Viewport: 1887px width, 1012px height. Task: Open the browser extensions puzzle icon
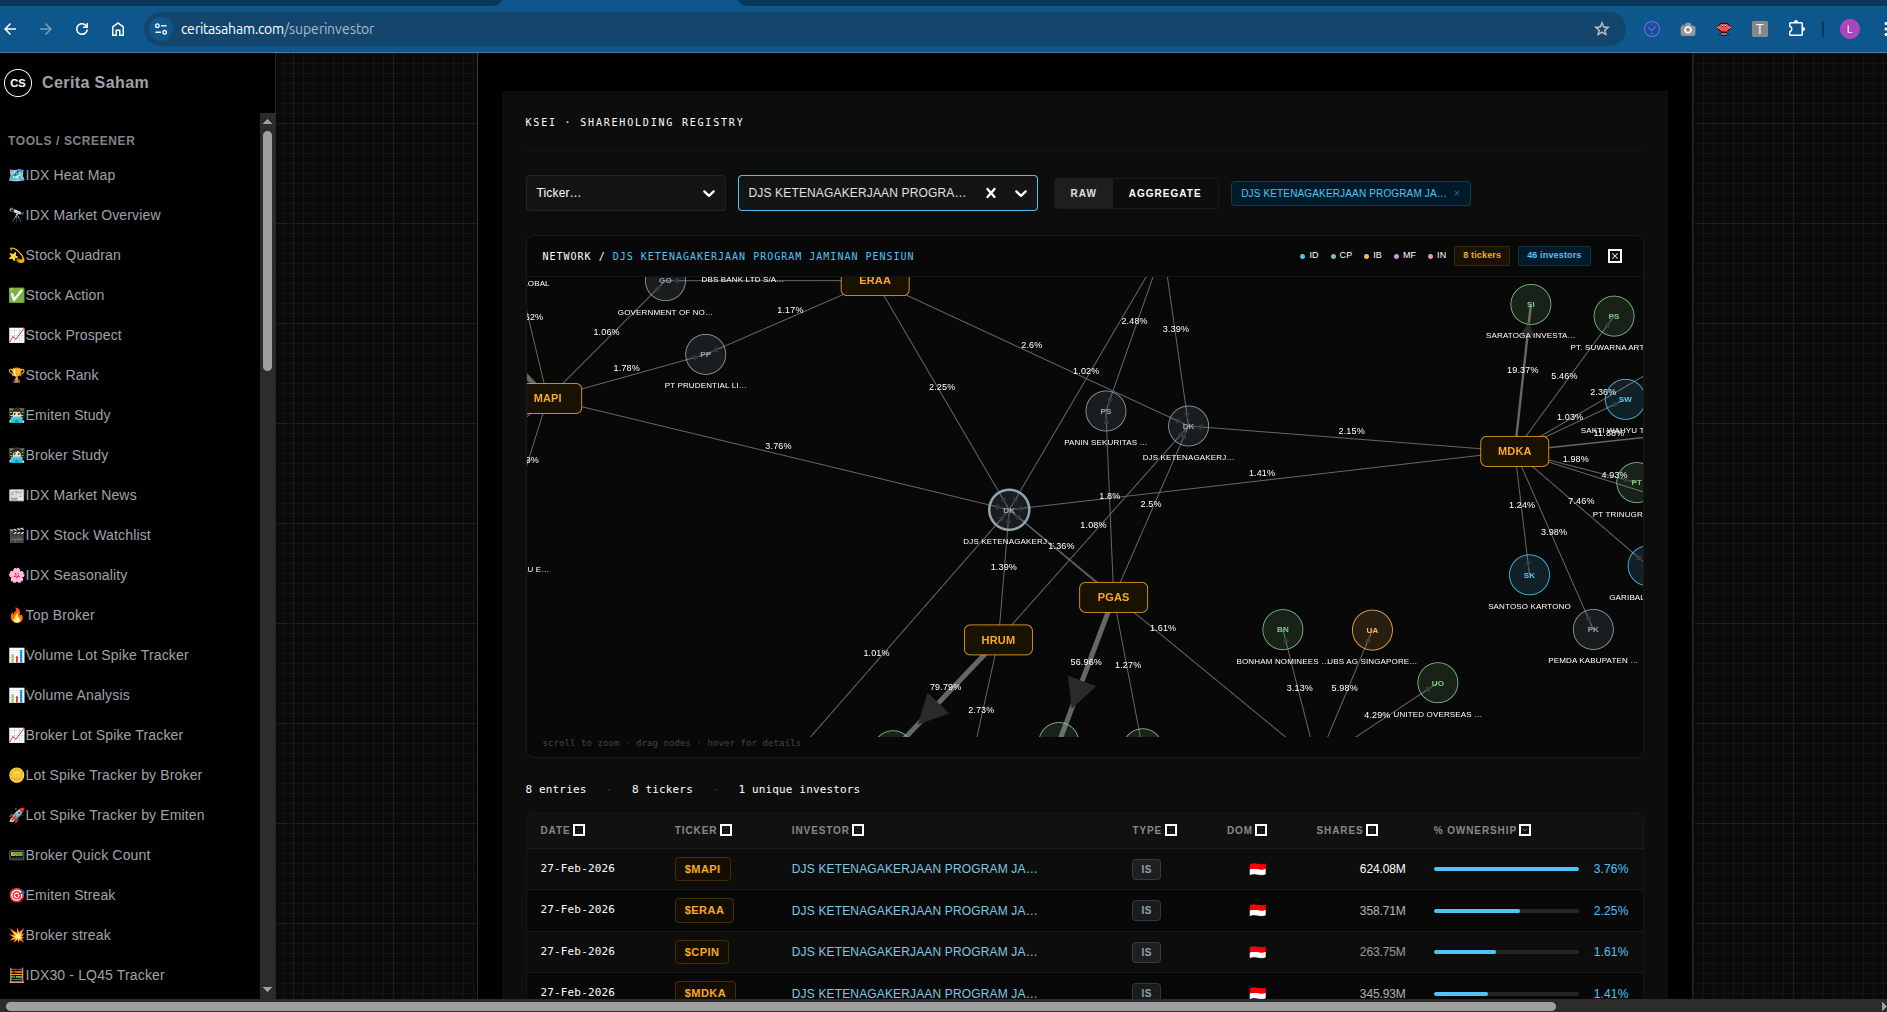click(x=1796, y=29)
